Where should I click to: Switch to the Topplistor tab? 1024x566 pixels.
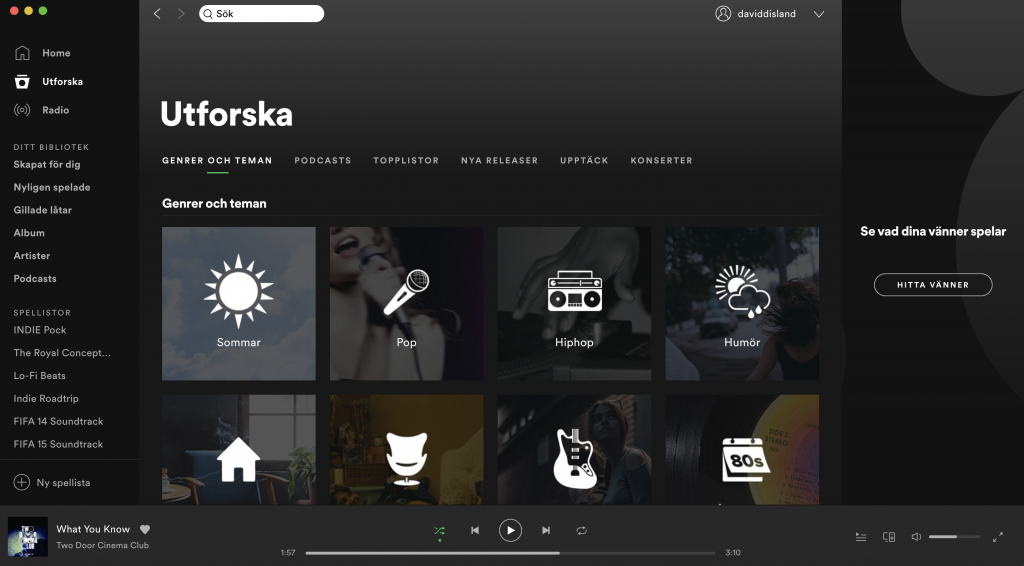click(x=406, y=161)
